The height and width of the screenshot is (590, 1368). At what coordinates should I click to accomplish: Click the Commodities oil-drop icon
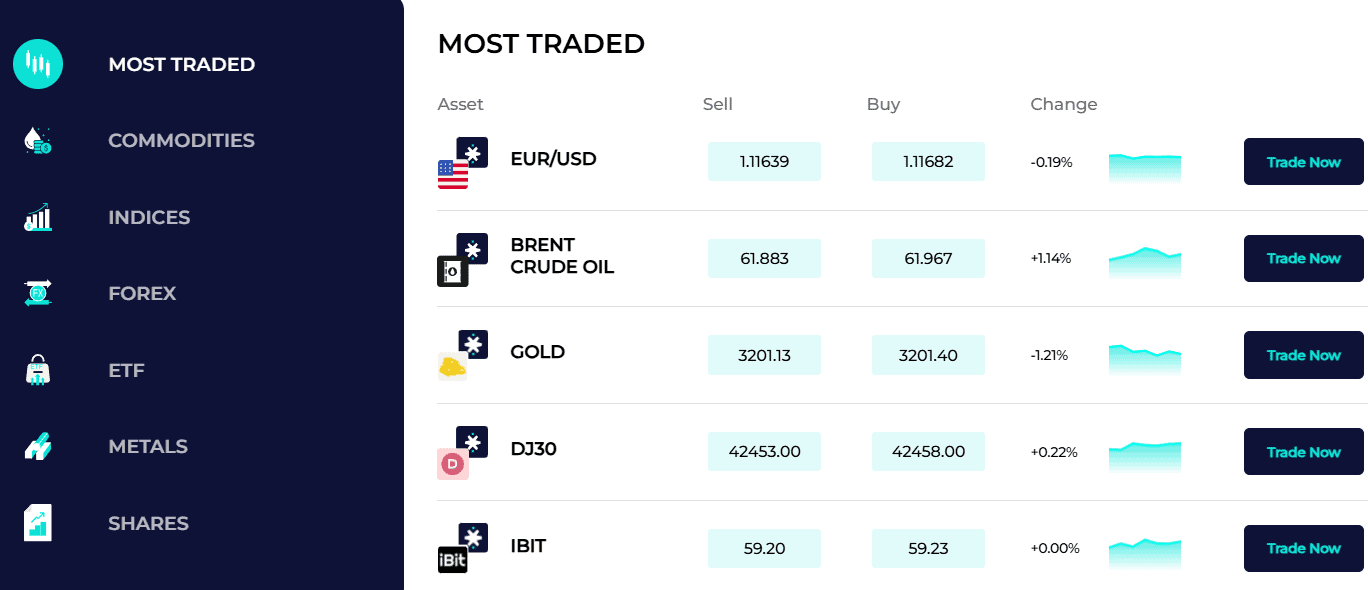(x=37, y=140)
